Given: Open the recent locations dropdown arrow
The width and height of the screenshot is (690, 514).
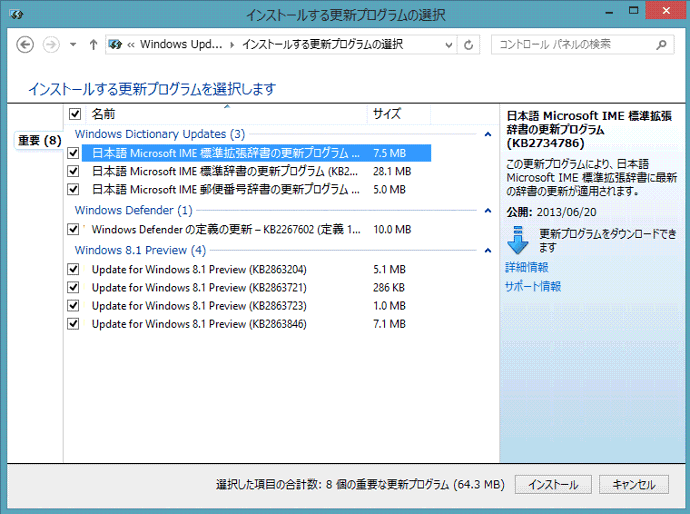Looking at the screenshot, I should pyautogui.click(x=73, y=44).
